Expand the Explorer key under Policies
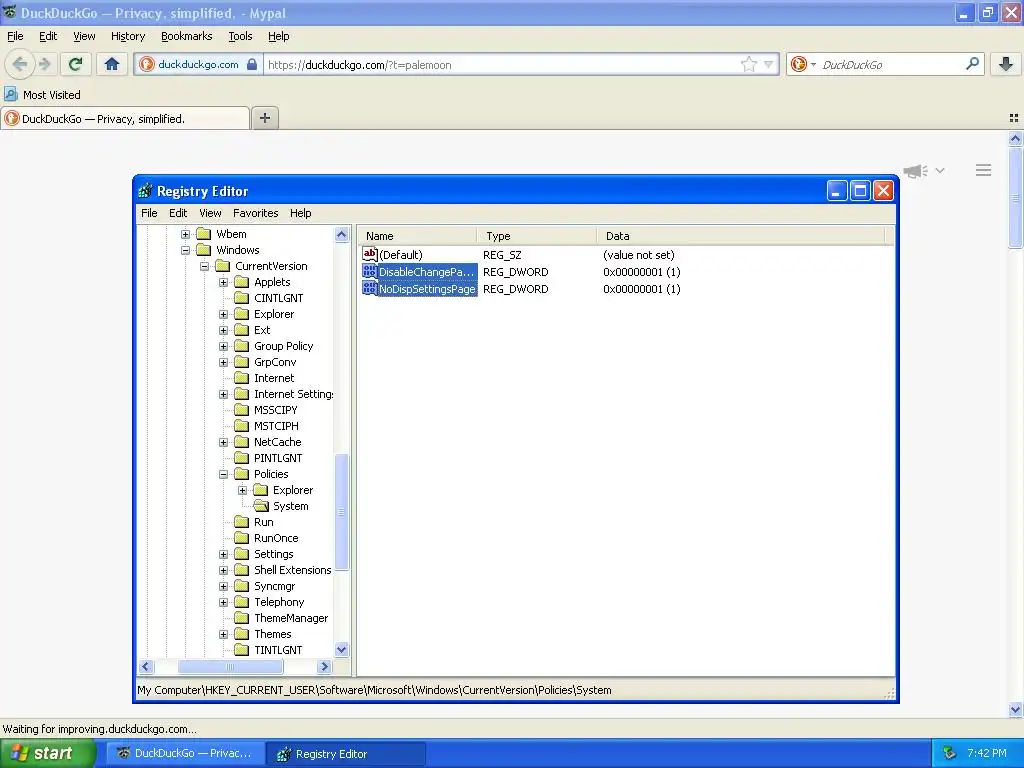The height and width of the screenshot is (768, 1024). point(242,490)
